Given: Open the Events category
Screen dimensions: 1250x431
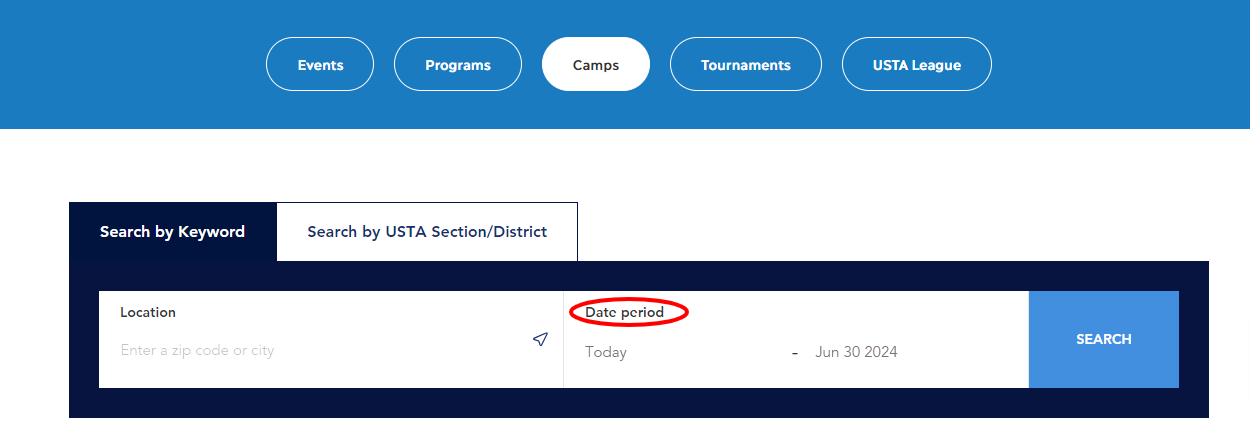Looking at the screenshot, I should pos(320,64).
